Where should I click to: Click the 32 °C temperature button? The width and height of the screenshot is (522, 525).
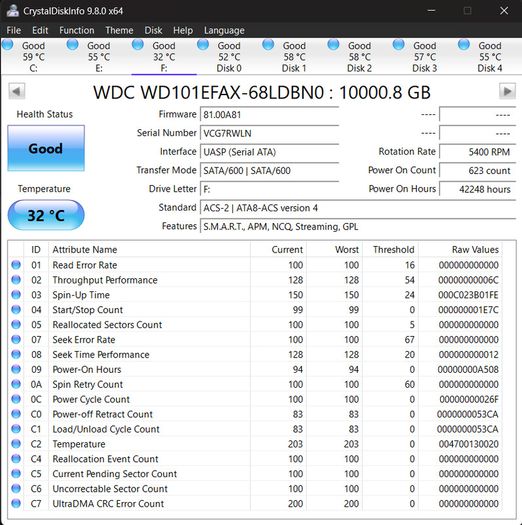[46, 215]
